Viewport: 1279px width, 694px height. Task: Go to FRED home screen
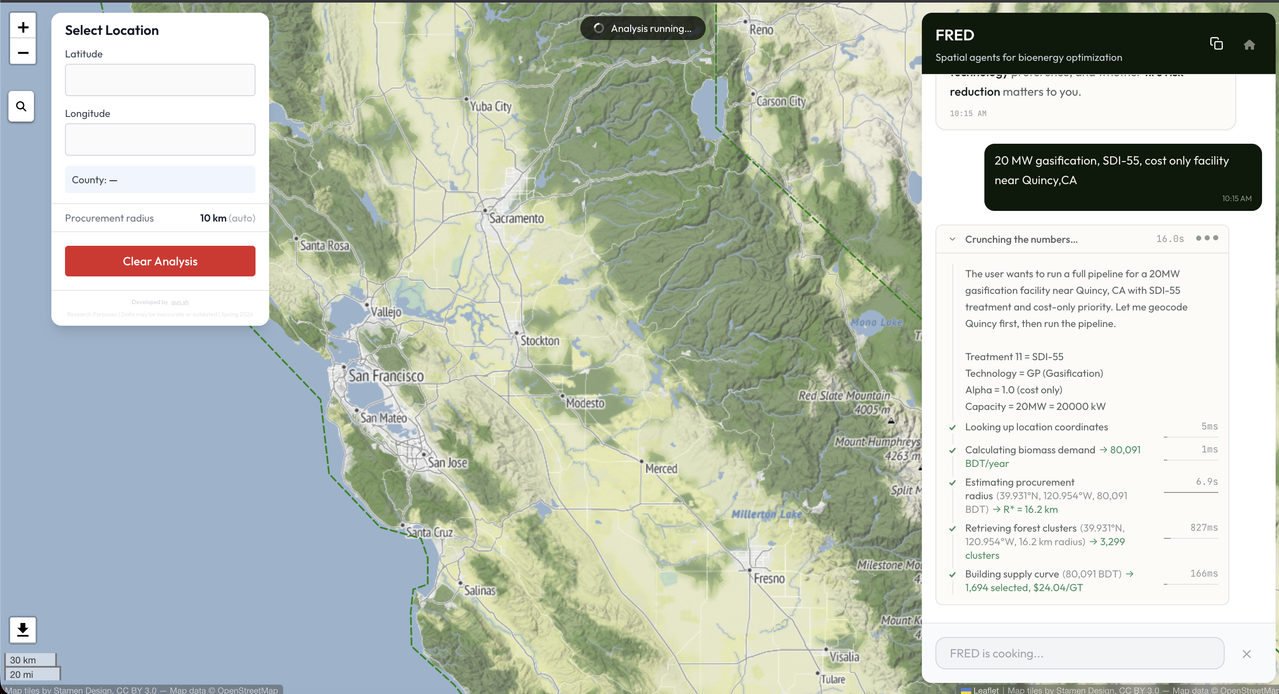coord(1249,45)
